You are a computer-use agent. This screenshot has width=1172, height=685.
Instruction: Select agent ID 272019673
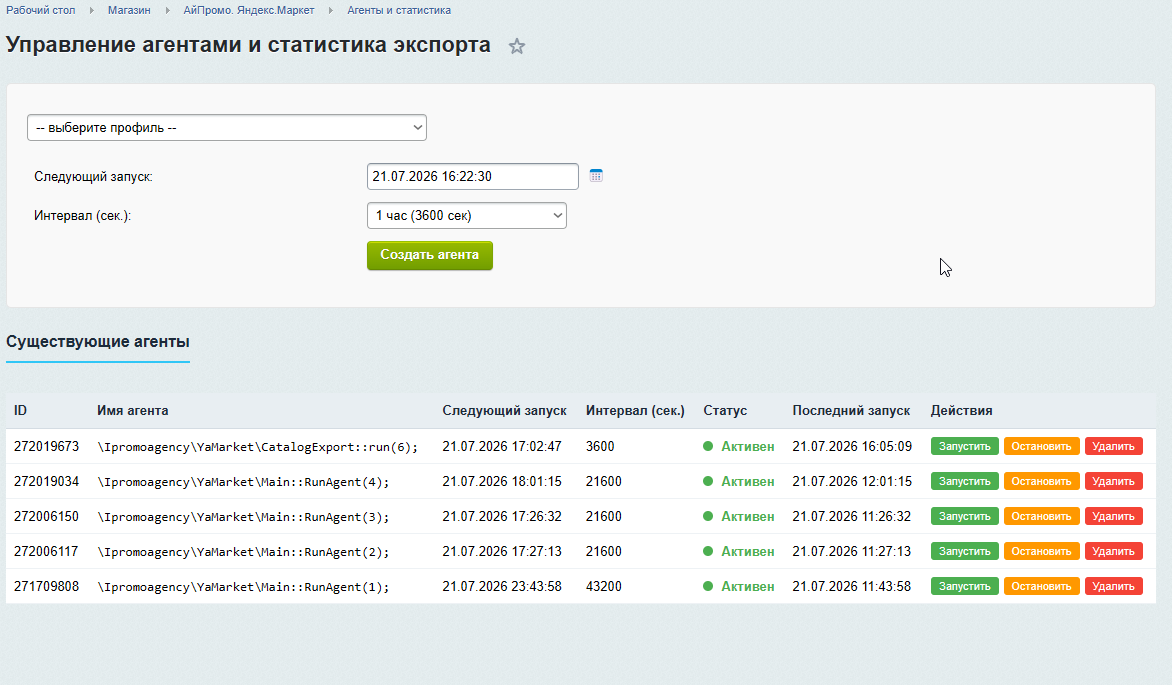46,446
